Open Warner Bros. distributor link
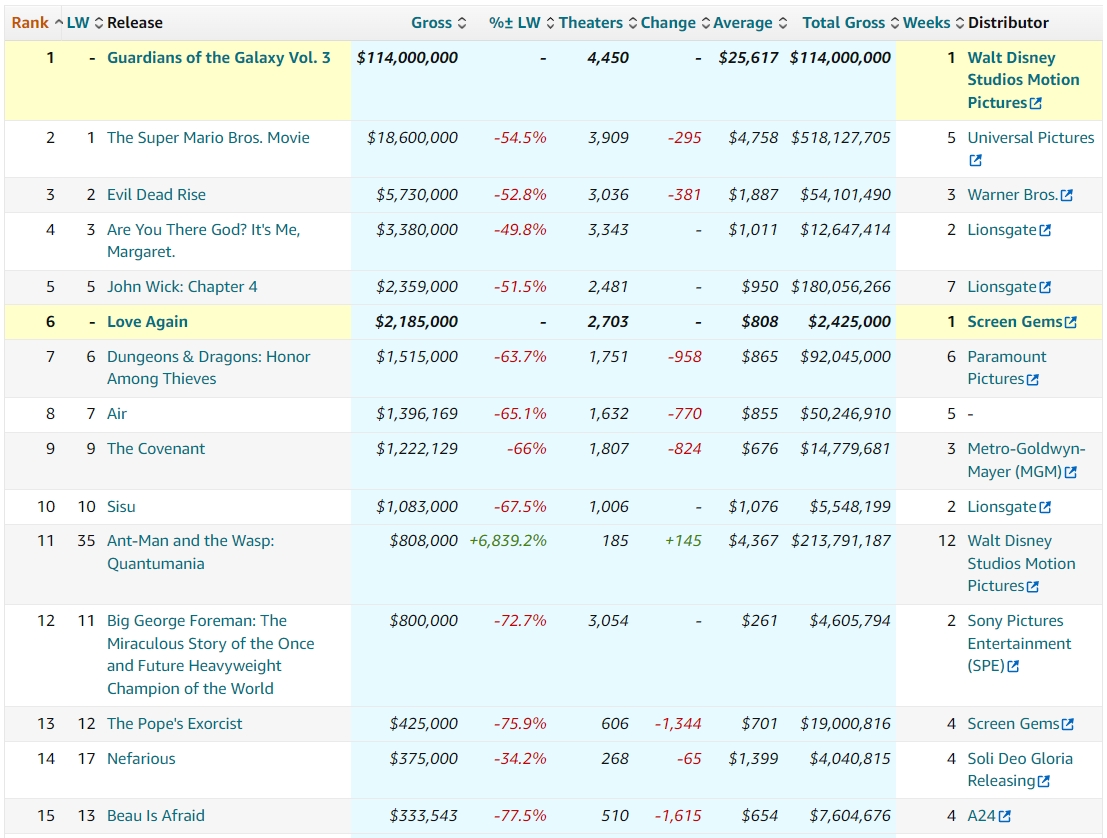The image size is (1107, 838). click(1012, 195)
